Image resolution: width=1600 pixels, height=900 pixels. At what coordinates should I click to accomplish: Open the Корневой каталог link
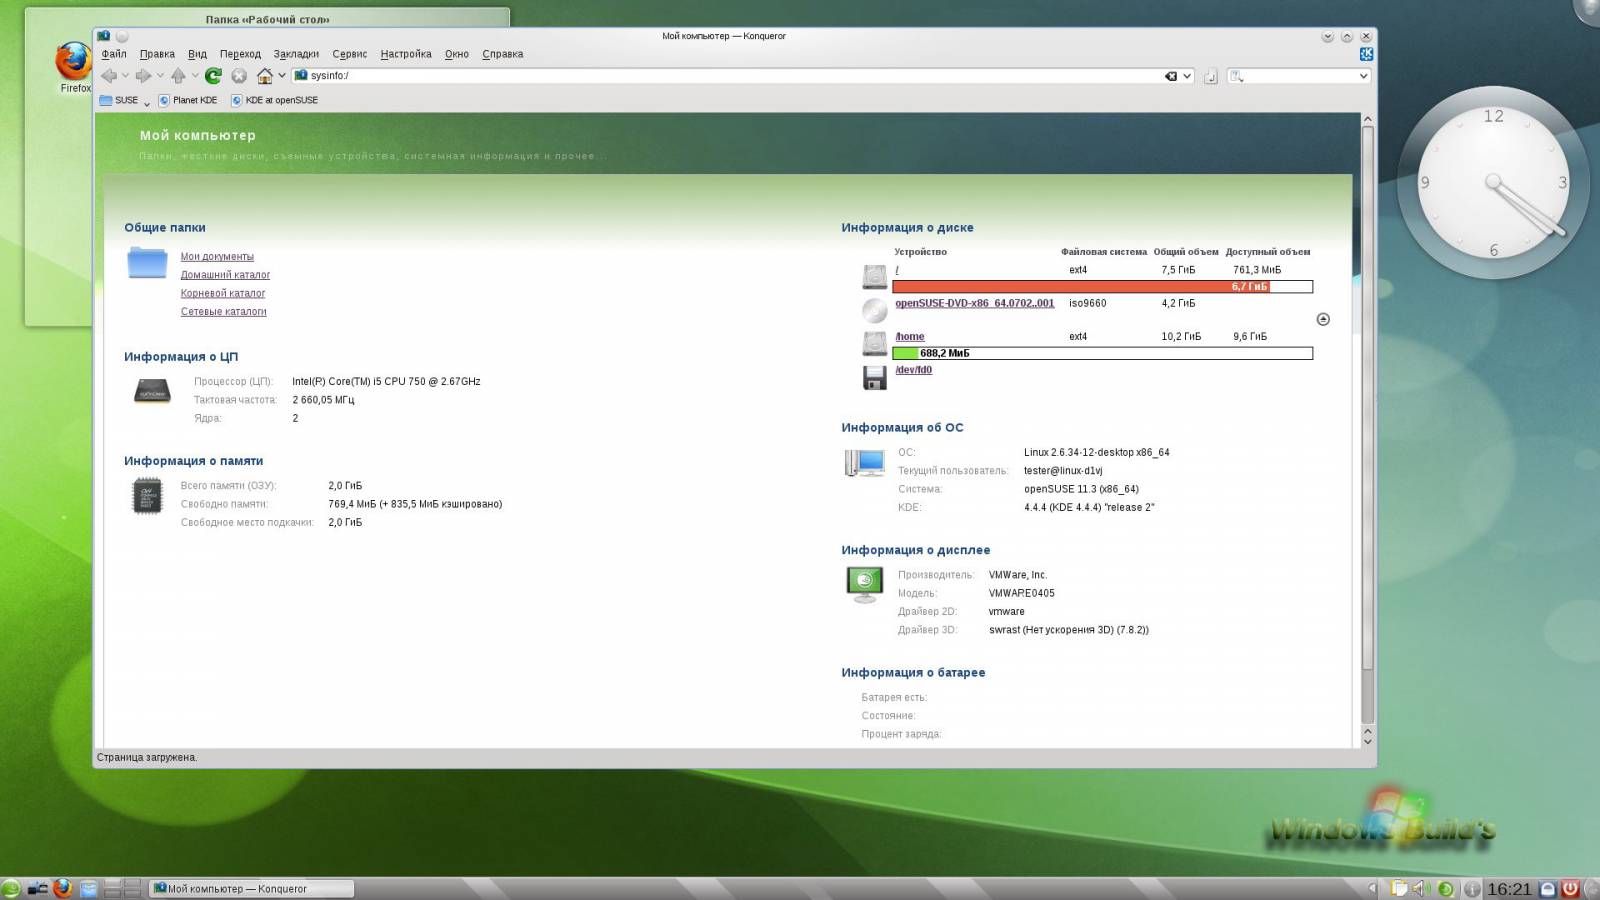223,293
